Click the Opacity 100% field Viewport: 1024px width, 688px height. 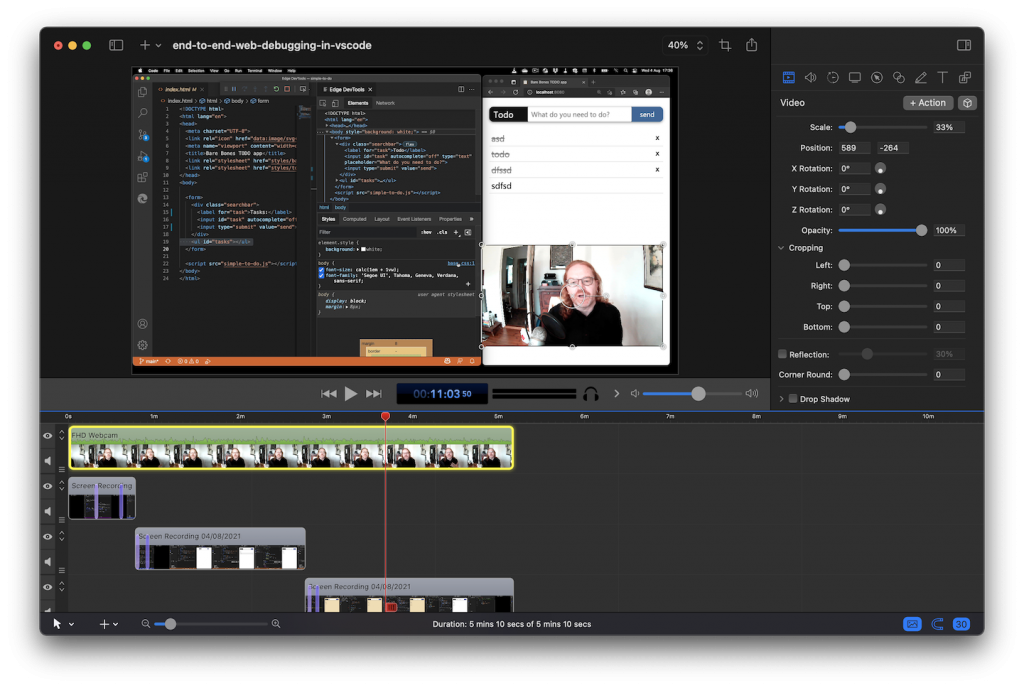point(949,230)
